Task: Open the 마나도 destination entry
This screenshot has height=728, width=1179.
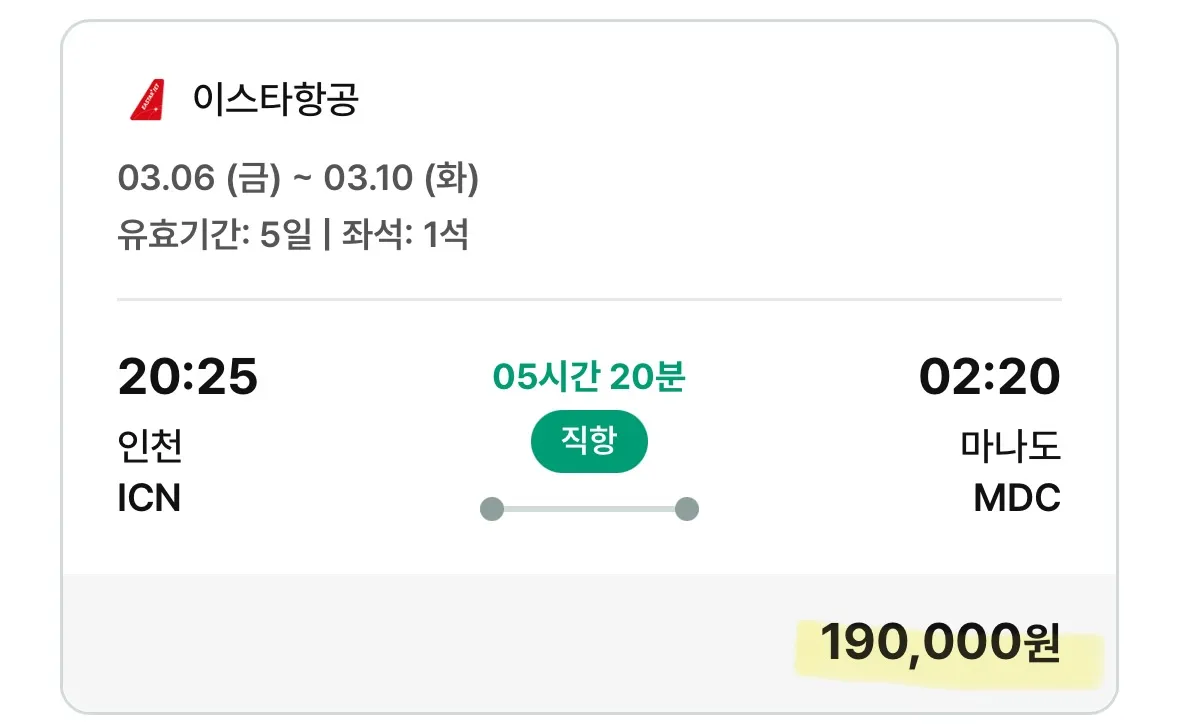Action: click(1010, 448)
